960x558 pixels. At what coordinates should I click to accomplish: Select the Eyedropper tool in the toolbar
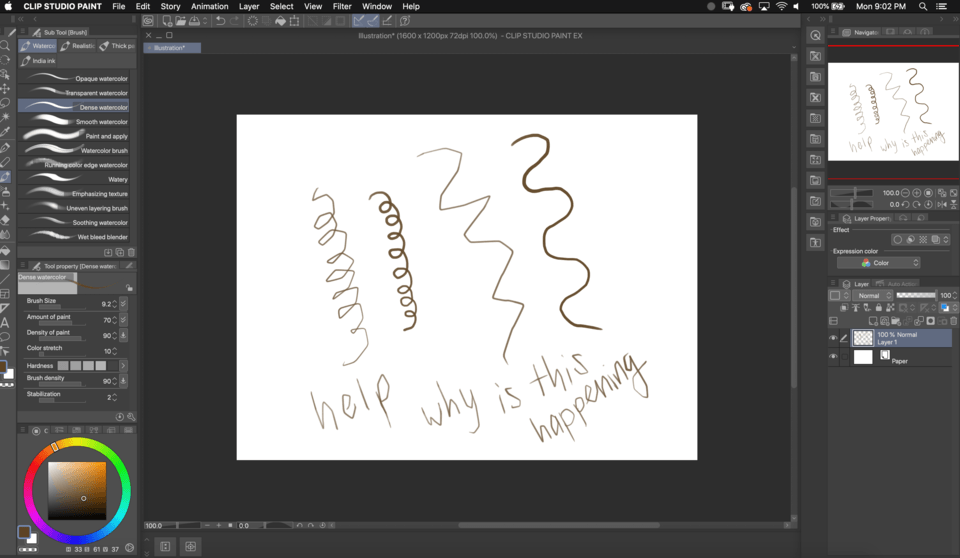click(x=5, y=131)
